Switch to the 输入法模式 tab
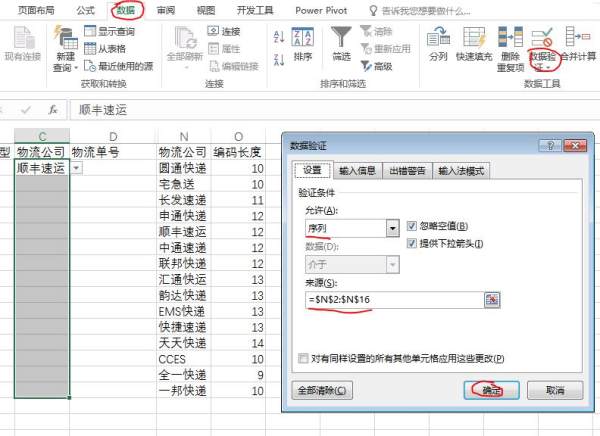Viewport: 600px width, 436px height. (461, 171)
